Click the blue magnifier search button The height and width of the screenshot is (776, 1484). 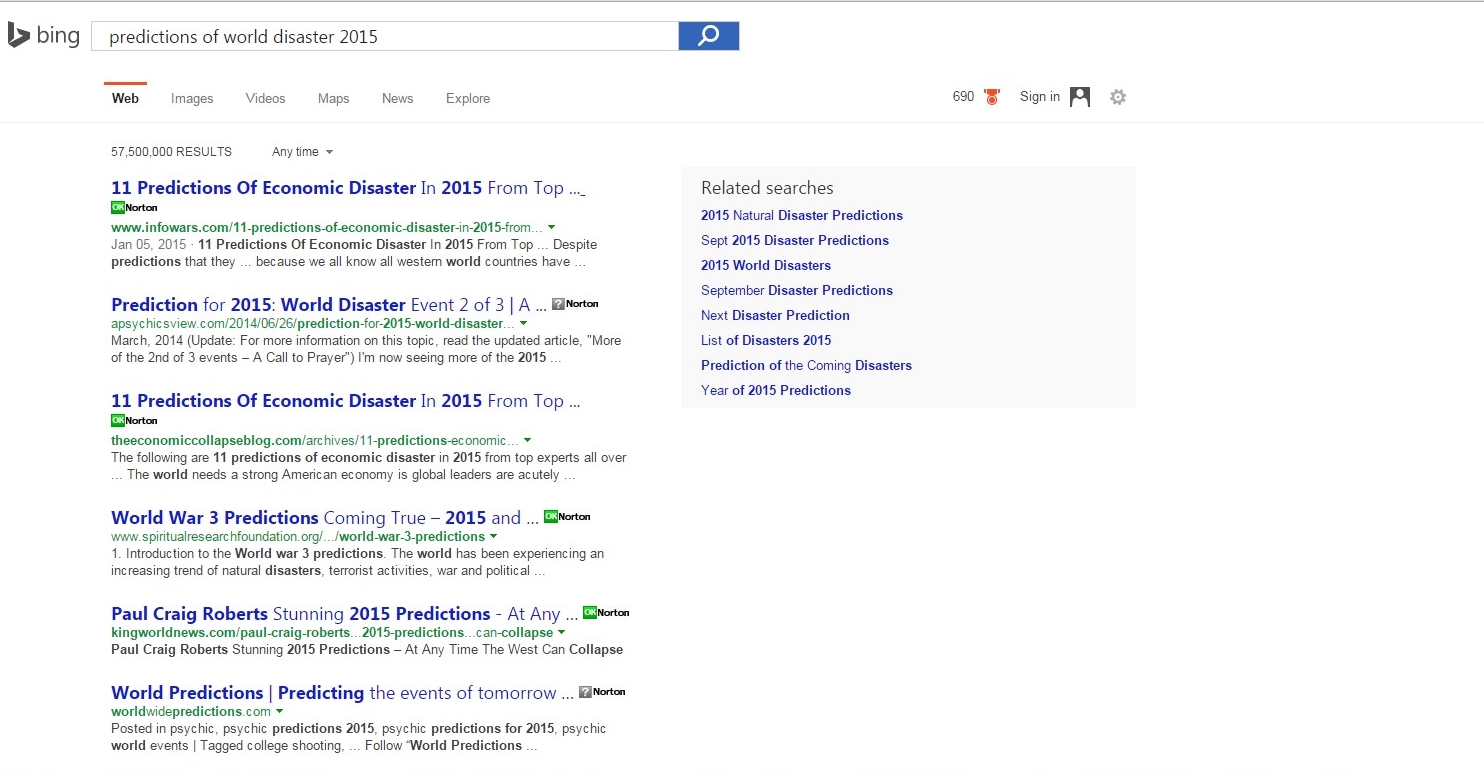tap(708, 36)
